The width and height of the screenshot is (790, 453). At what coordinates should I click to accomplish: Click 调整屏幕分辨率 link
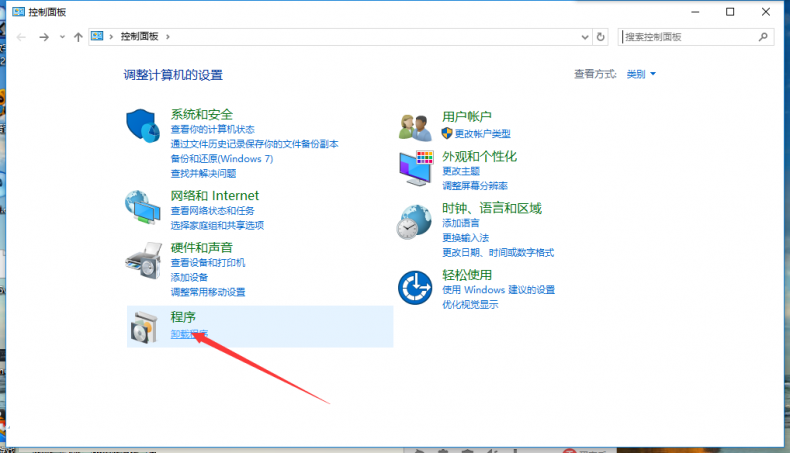coord(475,186)
